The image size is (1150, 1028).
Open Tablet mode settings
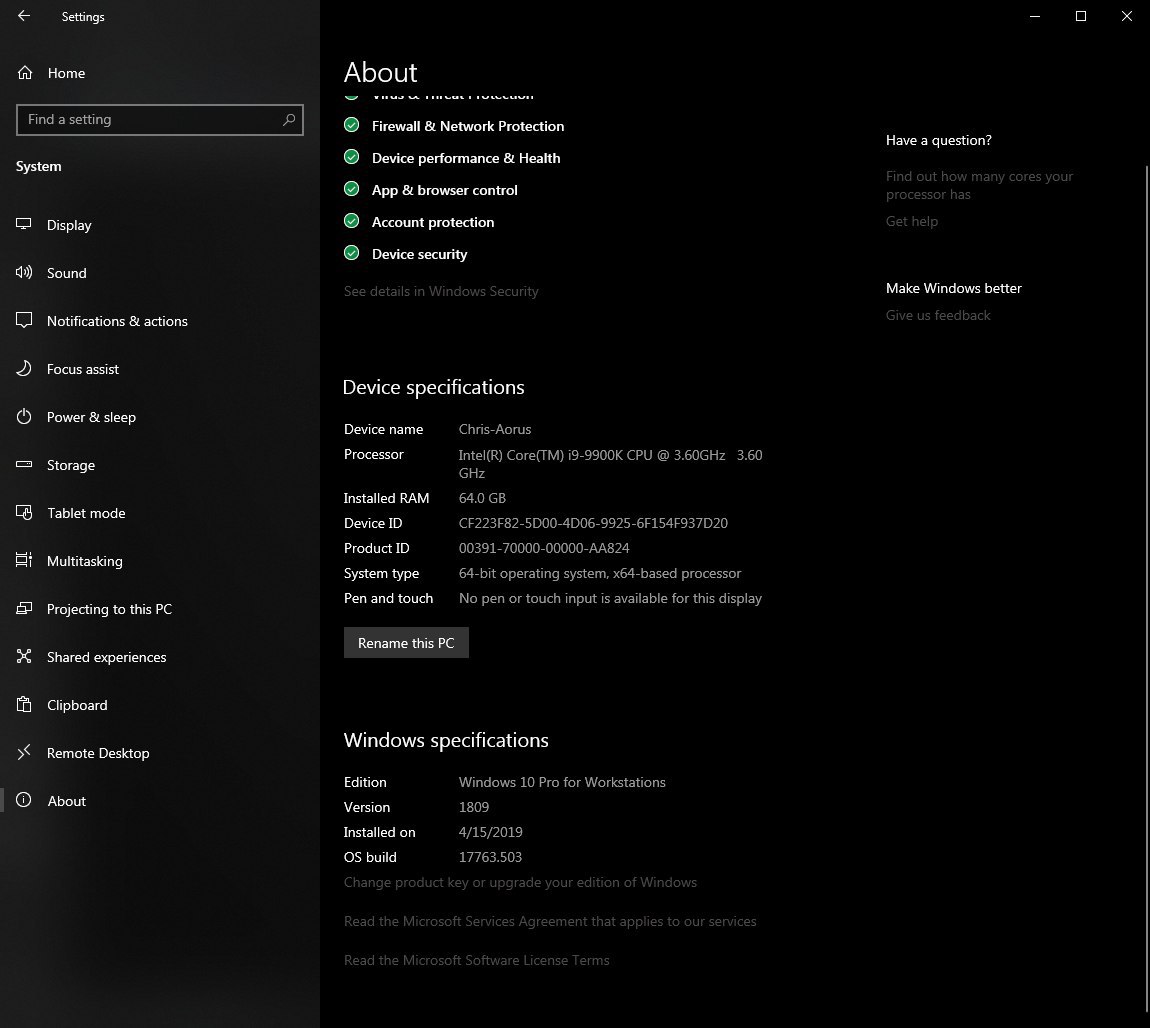click(x=160, y=513)
